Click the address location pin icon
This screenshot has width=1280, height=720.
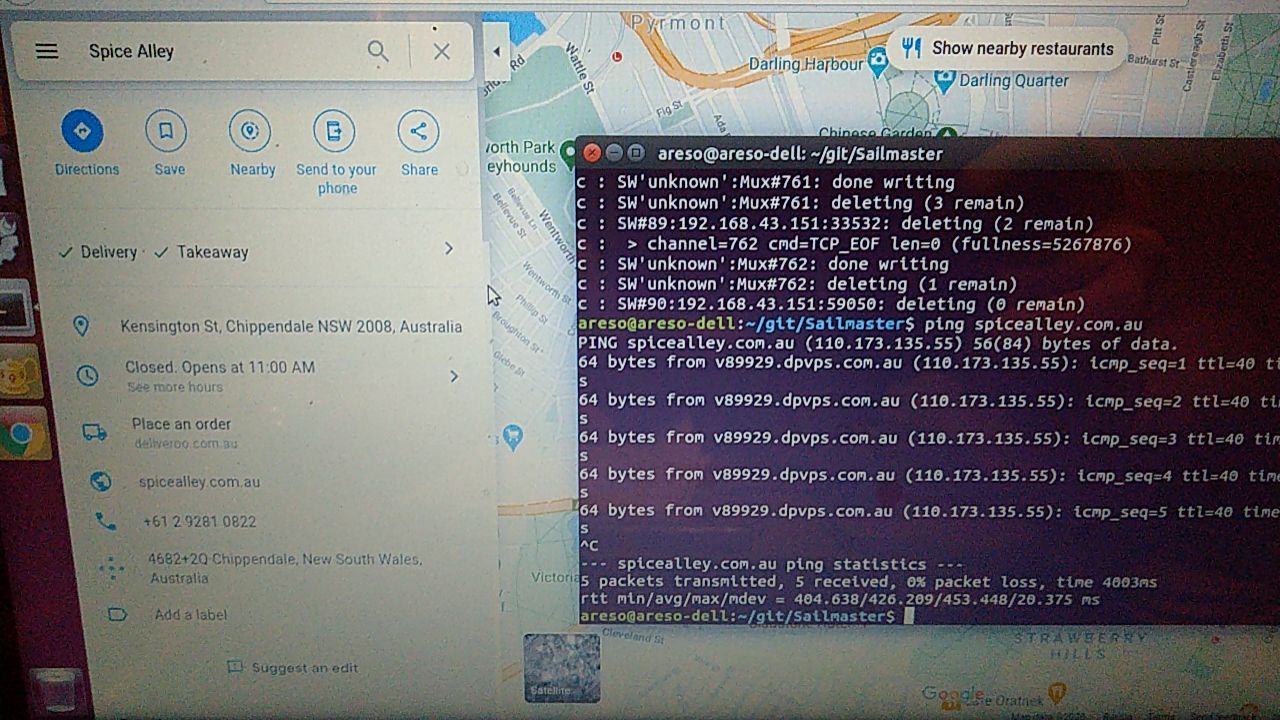click(x=81, y=326)
